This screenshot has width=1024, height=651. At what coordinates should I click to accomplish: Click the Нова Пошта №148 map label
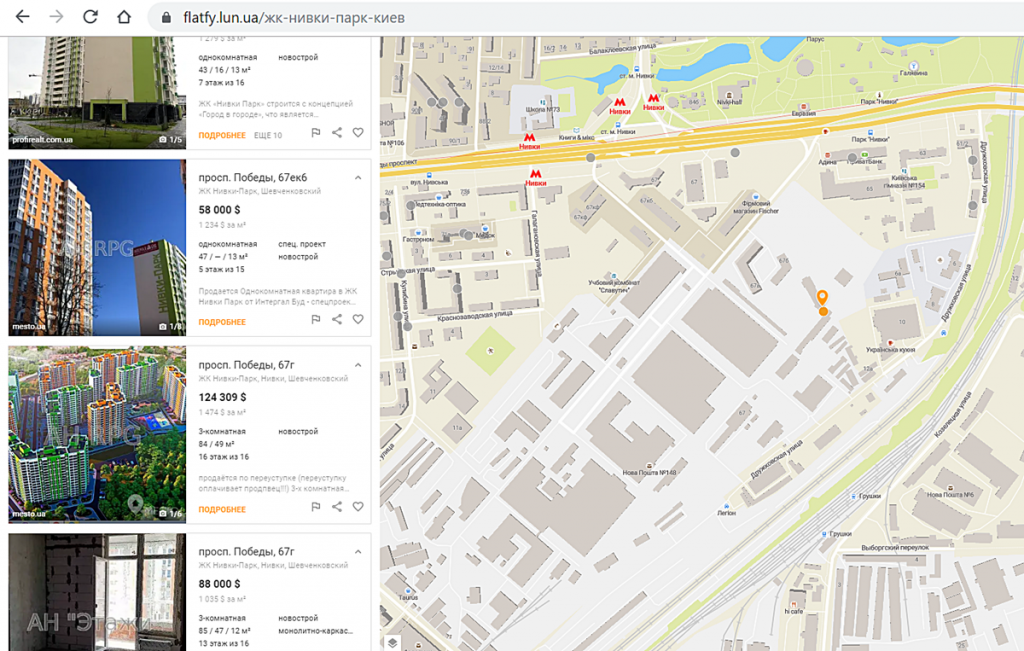pos(649,473)
